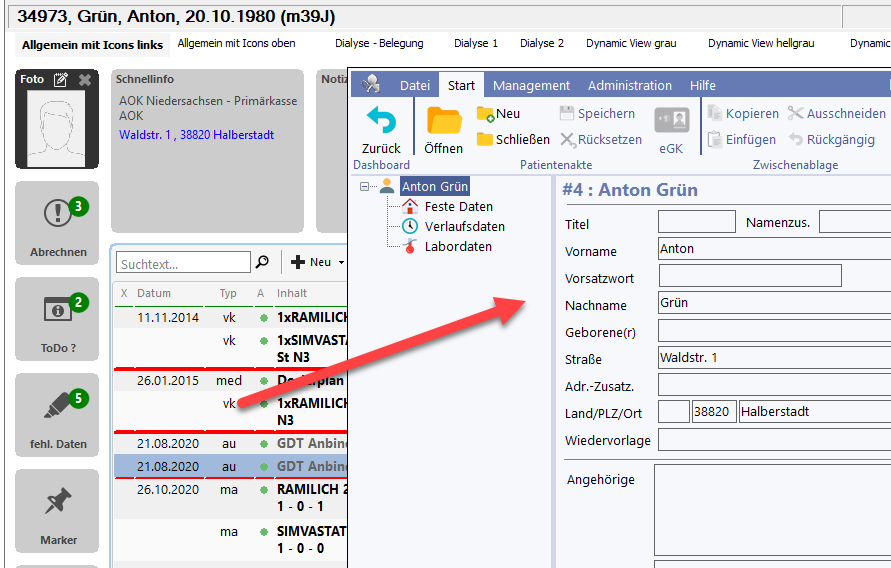Open the Management ribbon tab

pyautogui.click(x=531, y=85)
